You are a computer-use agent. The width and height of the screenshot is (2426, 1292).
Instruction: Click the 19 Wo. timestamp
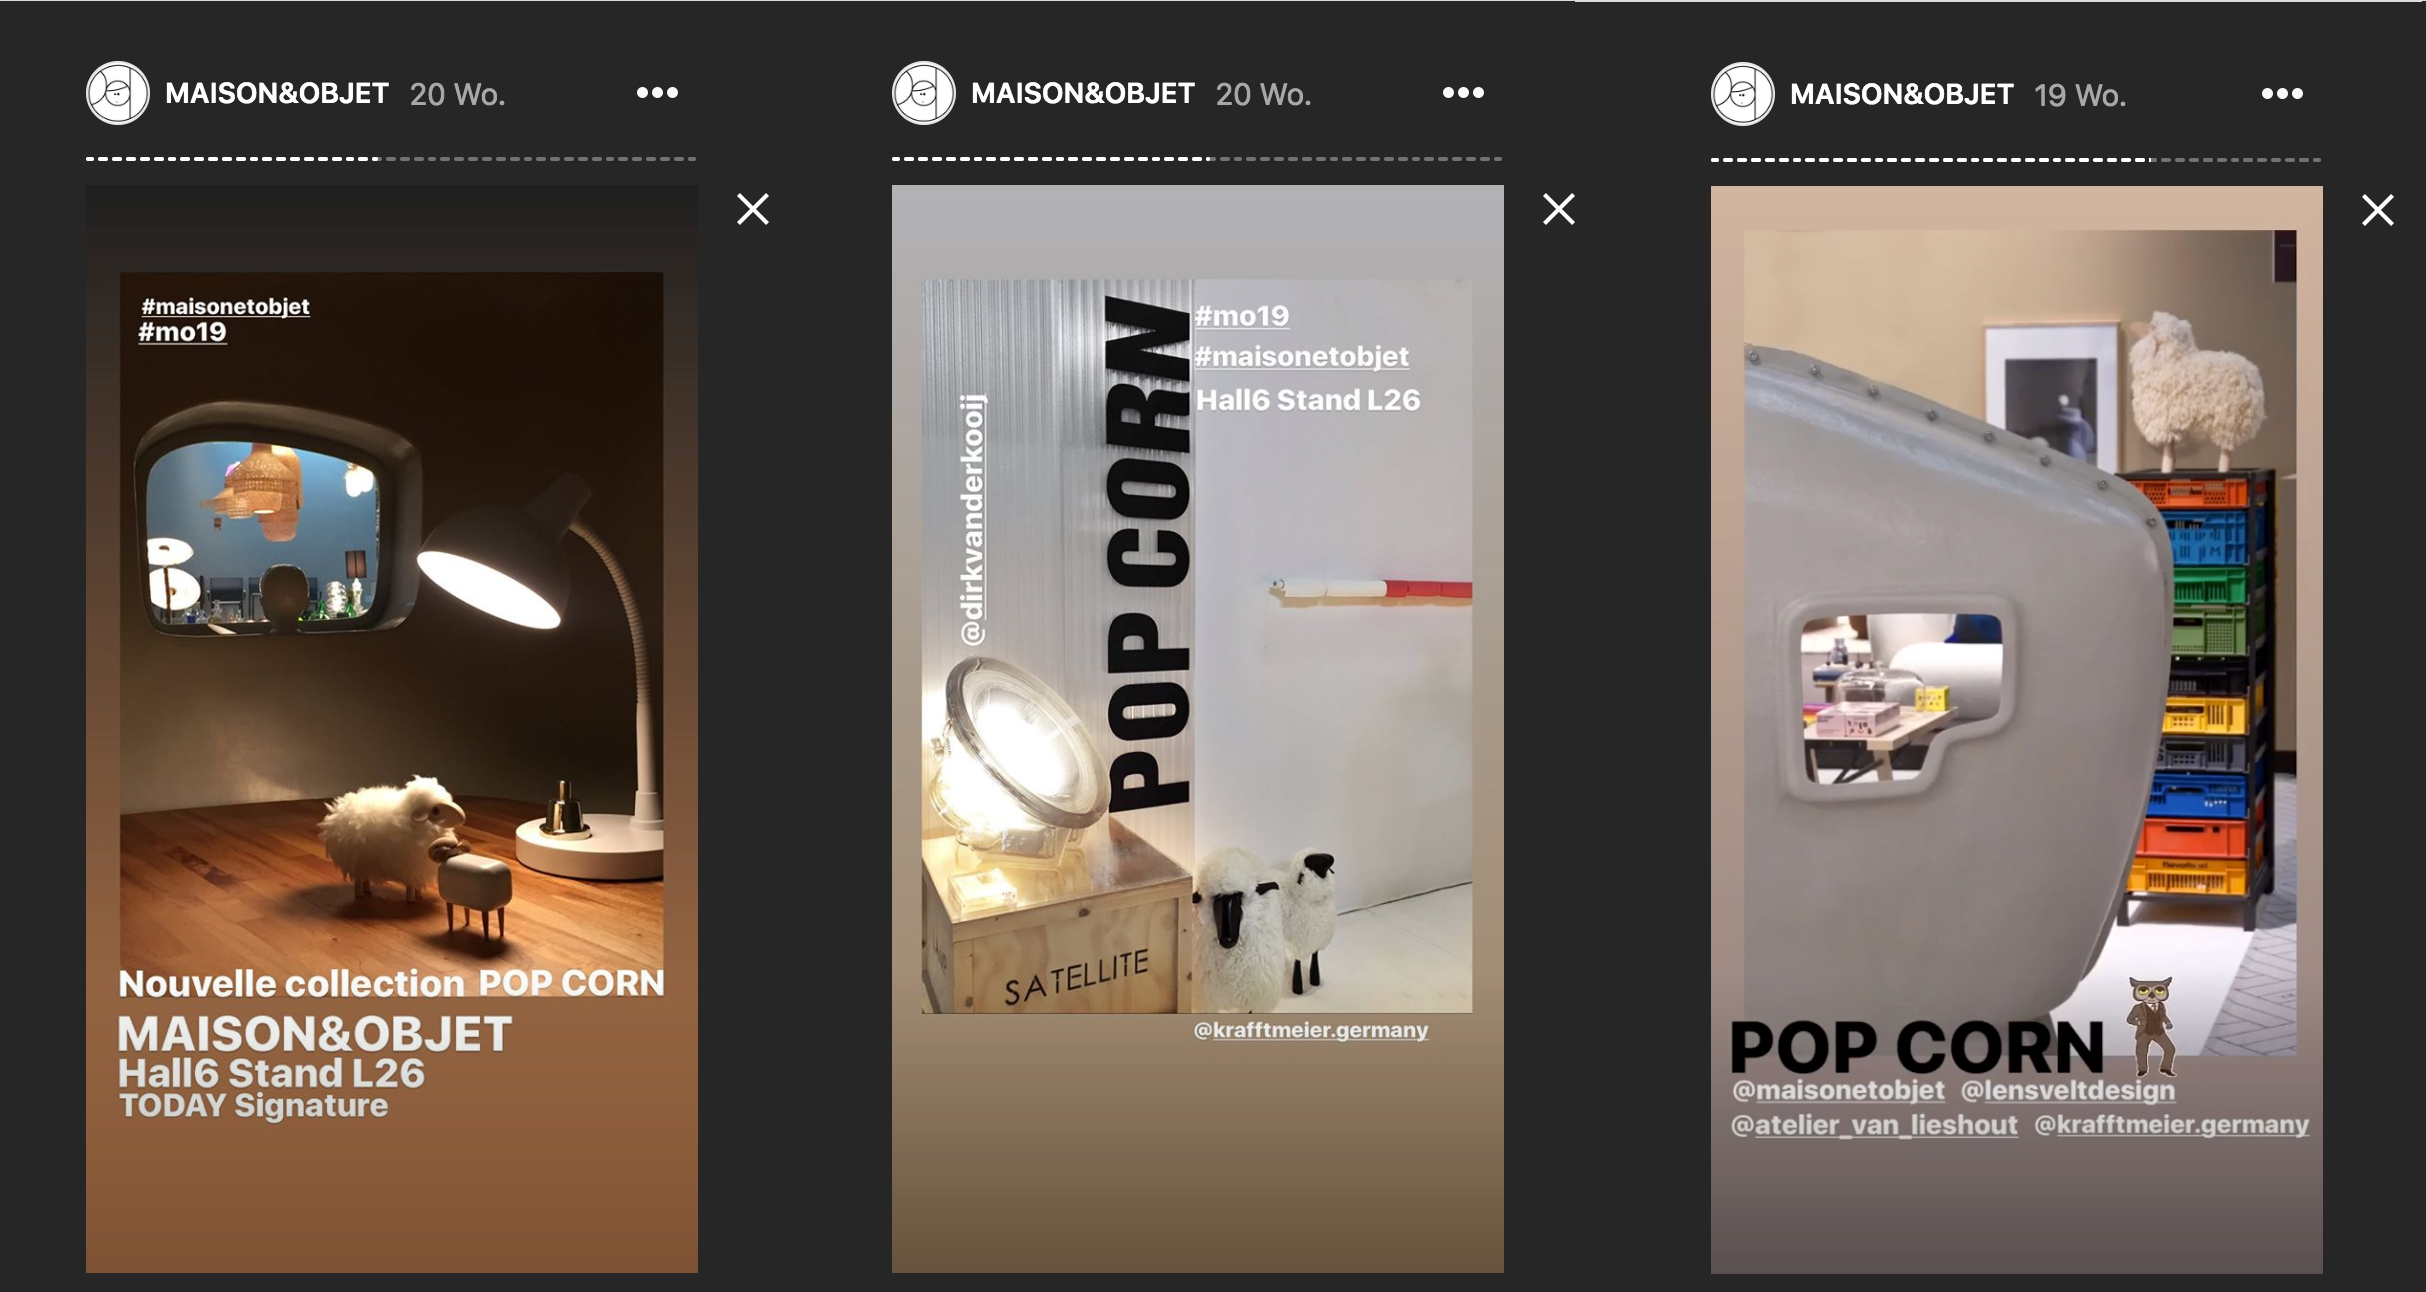point(2080,95)
